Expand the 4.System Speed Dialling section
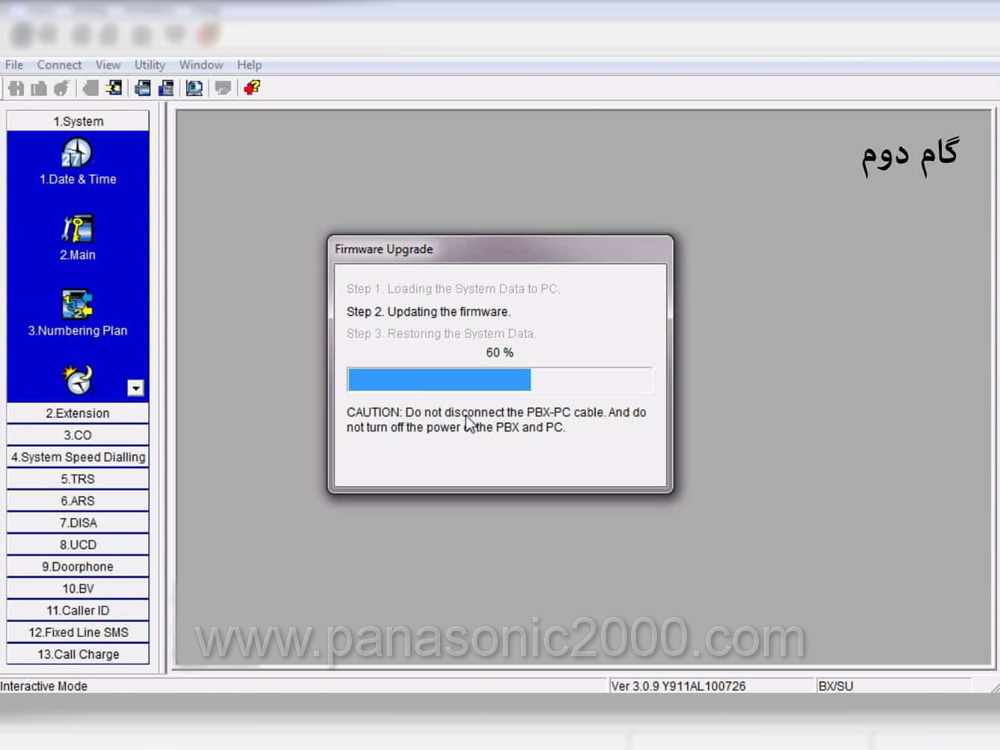The width and height of the screenshot is (1000, 750). click(x=78, y=457)
